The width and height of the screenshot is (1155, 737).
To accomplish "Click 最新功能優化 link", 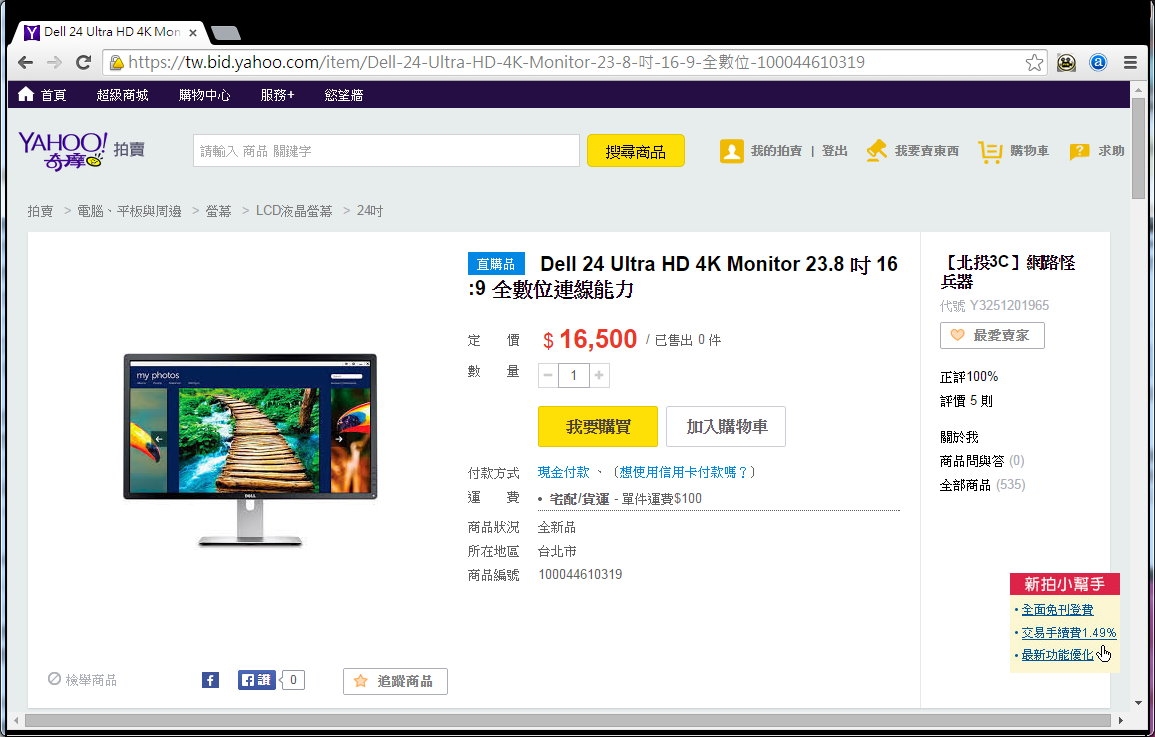I will tap(1057, 655).
